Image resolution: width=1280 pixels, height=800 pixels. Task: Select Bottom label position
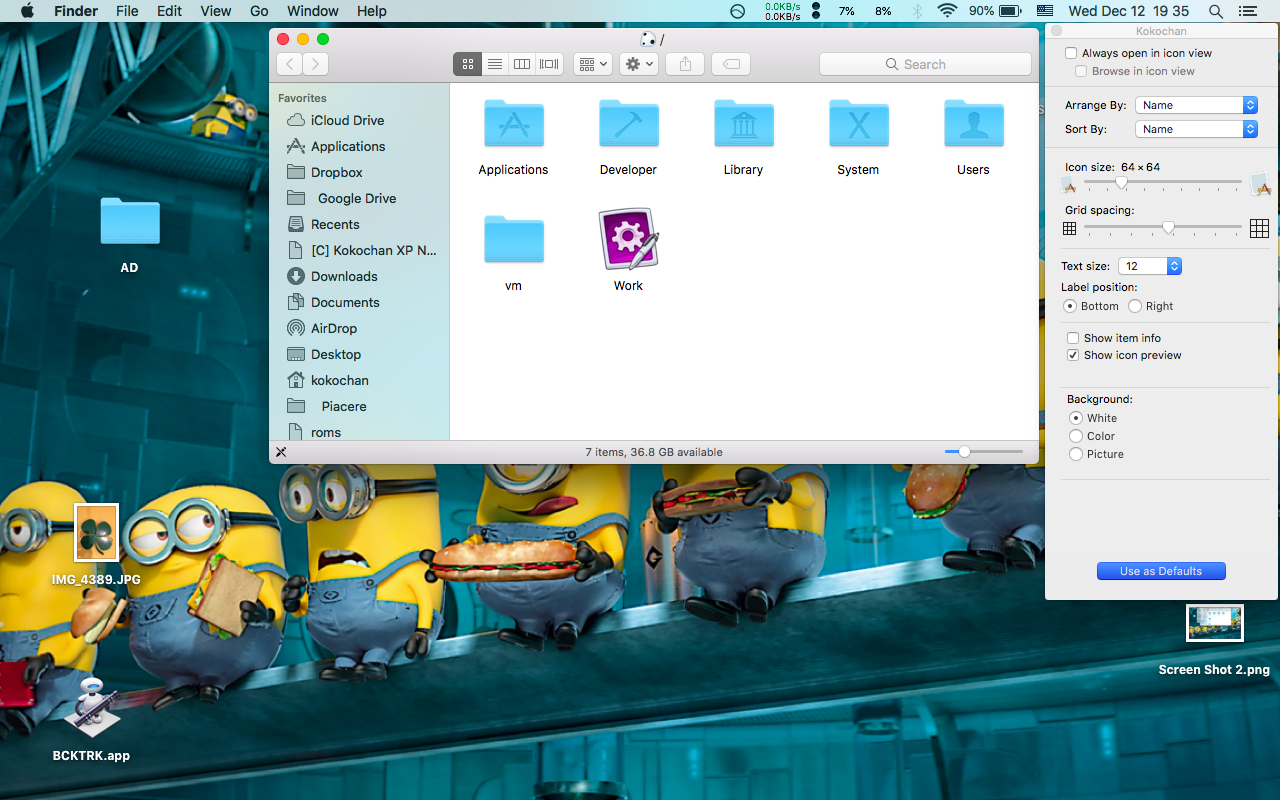[1070, 306]
